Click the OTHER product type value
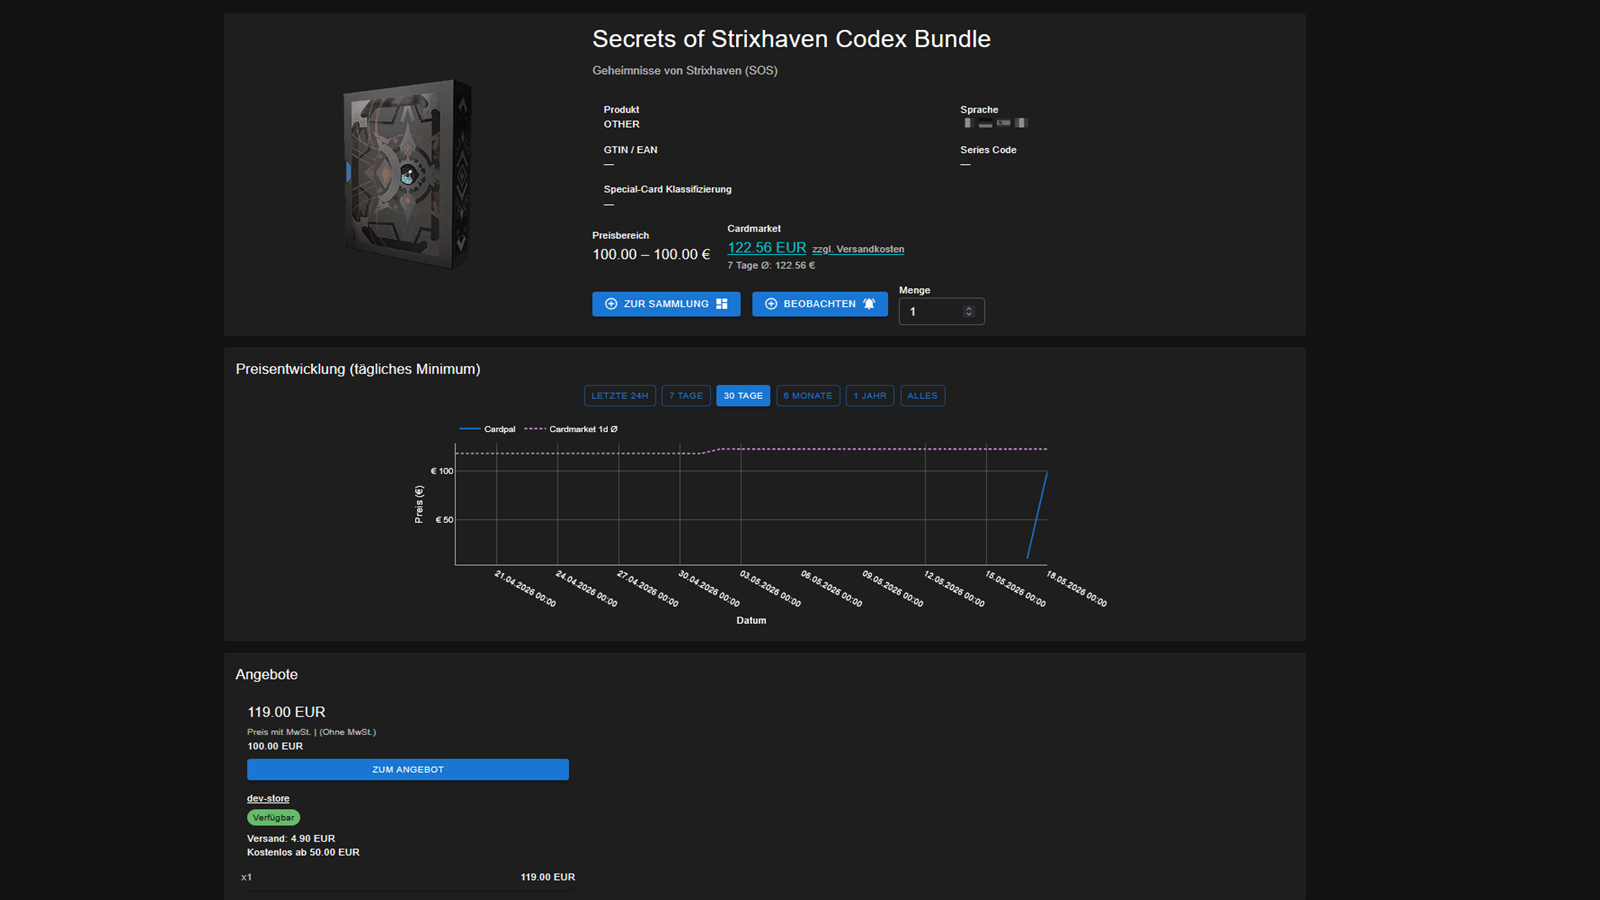1600x900 pixels. (621, 125)
